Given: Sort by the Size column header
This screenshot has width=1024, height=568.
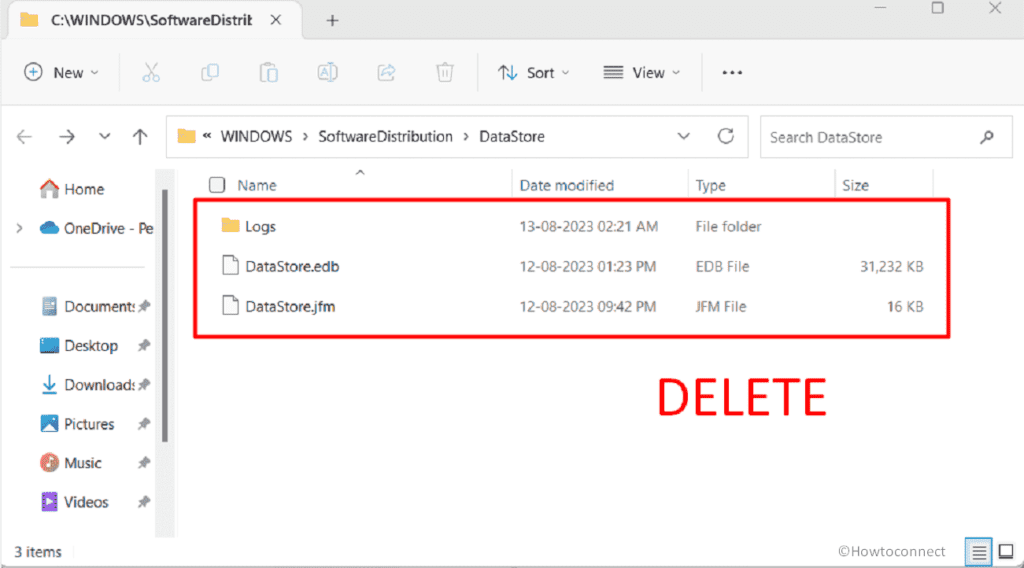Looking at the screenshot, I should click(x=855, y=185).
